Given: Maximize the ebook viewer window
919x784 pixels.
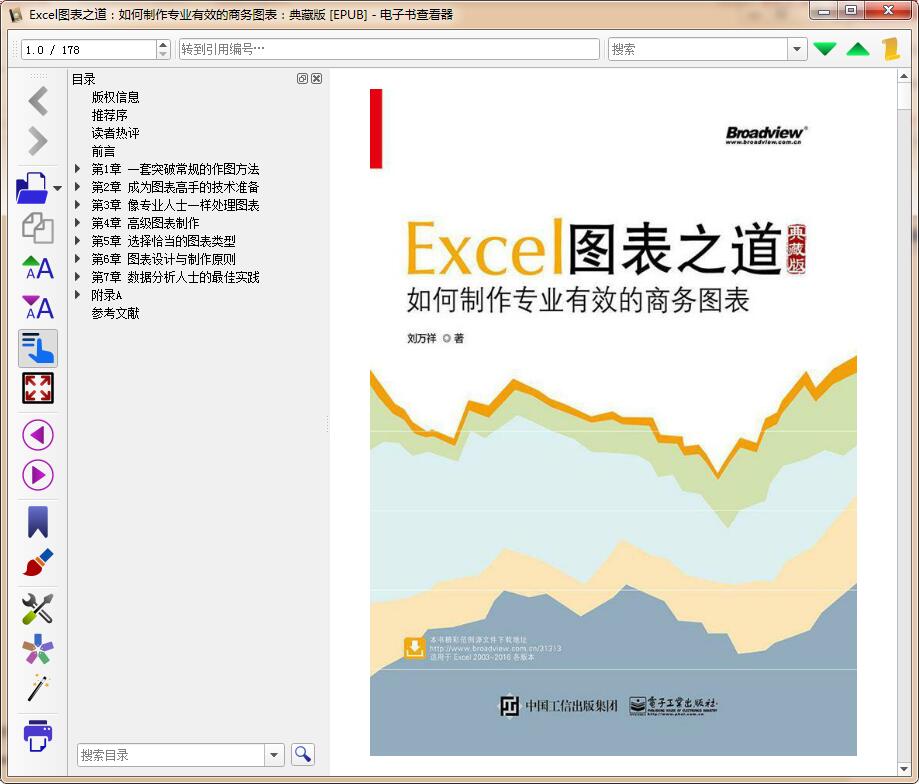Looking at the screenshot, I should point(851,11).
